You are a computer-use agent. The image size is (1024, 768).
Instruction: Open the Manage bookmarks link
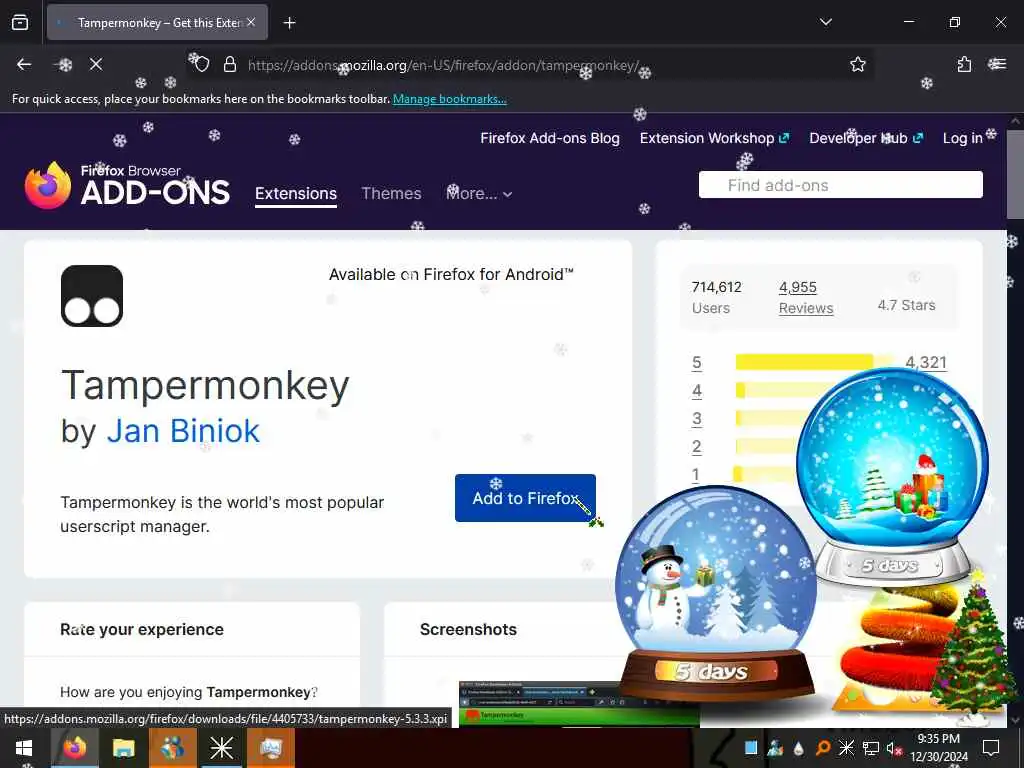449,99
